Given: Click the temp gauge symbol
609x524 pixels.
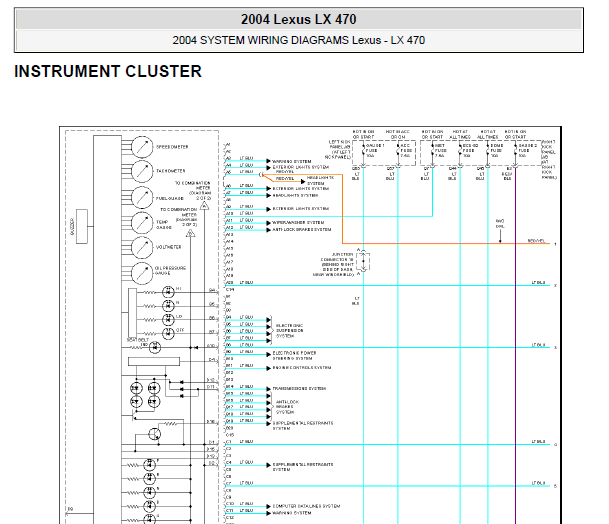Looking at the screenshot, I should click(x=142, y=223).
